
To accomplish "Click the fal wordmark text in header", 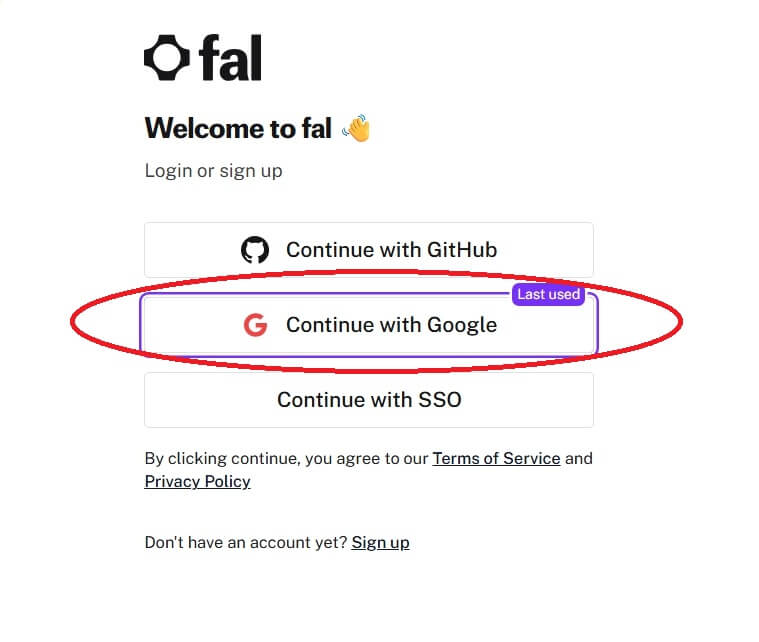I will pyautogui.click(x=230, y=59).
